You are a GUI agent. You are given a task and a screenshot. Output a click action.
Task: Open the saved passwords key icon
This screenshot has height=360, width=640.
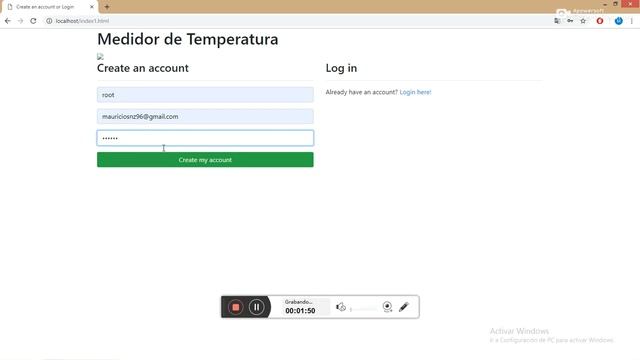point(570,21)
